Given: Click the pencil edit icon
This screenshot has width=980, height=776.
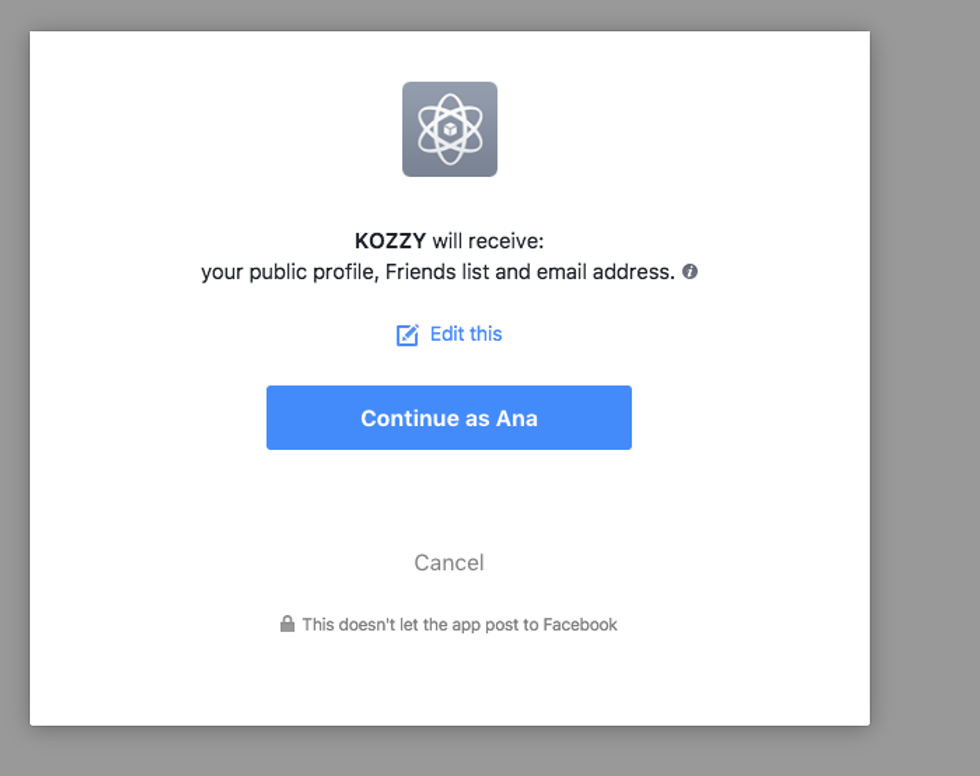Looking at the screenshot, I should [x=407, y=335].
